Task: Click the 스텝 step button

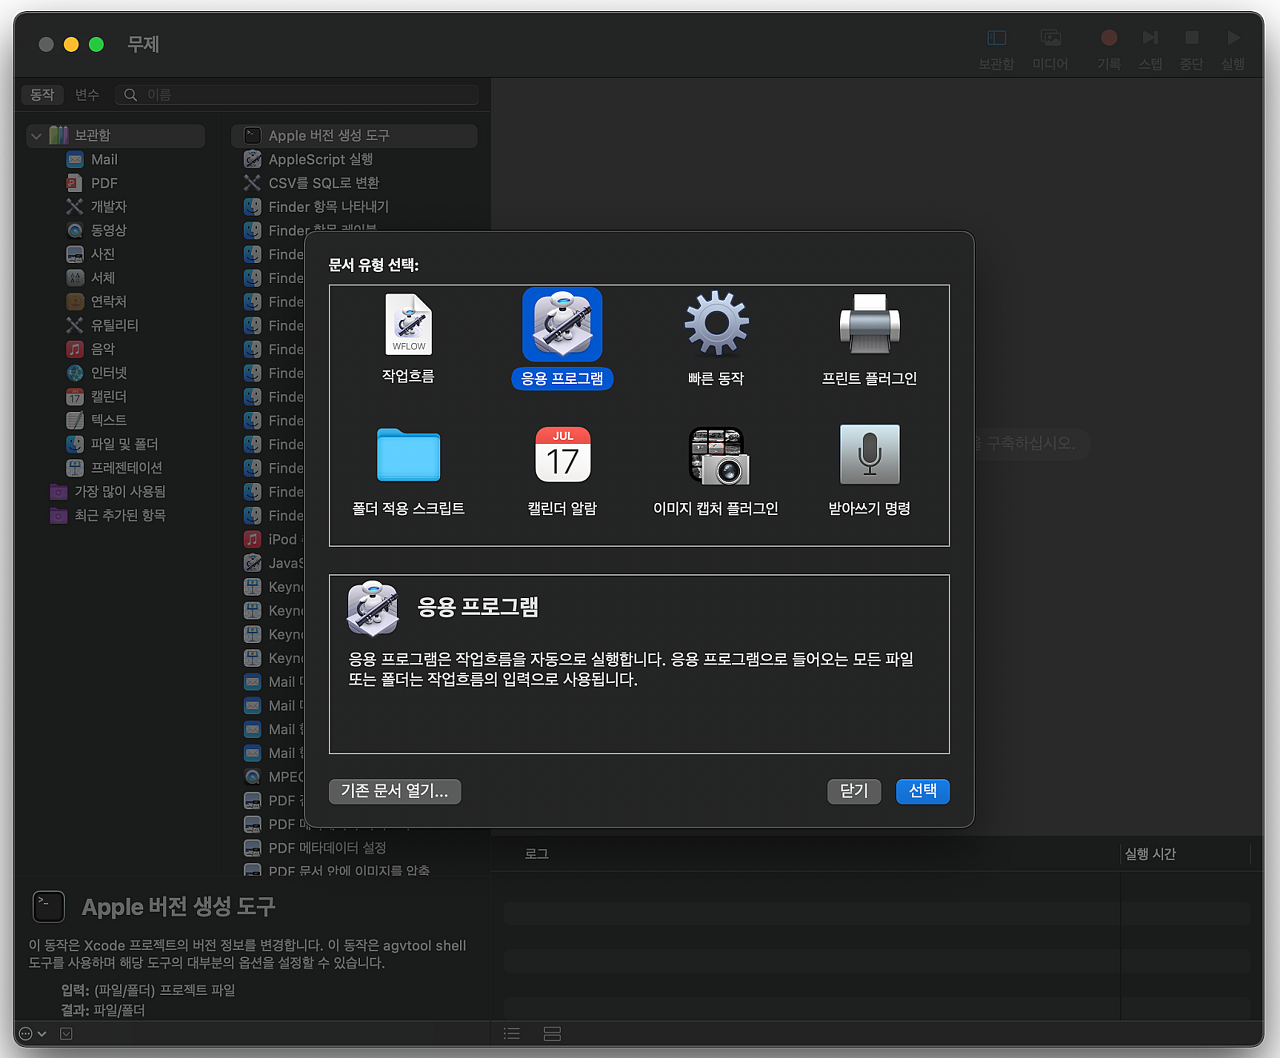Action: pos(1150,48)
